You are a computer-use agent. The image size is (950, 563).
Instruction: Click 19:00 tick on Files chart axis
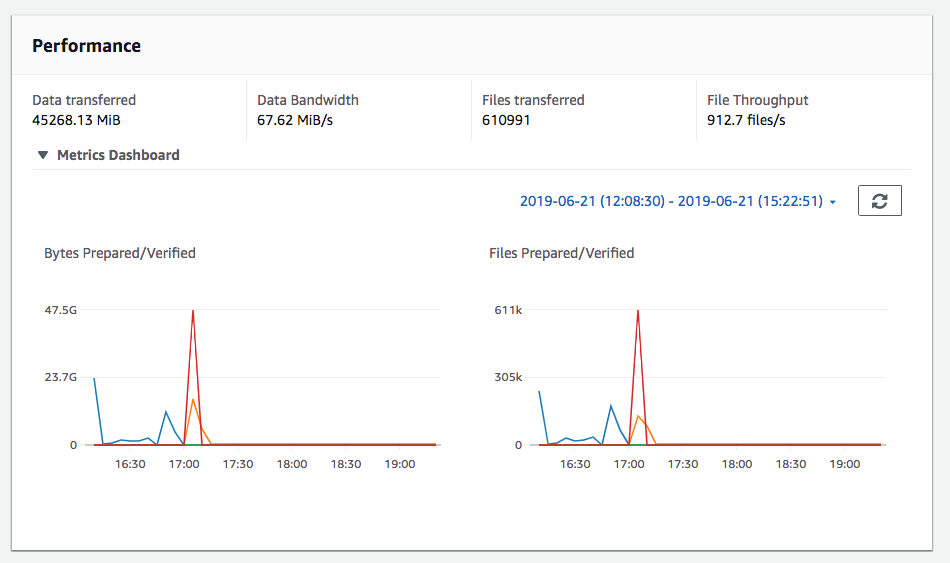click(845, 464)
